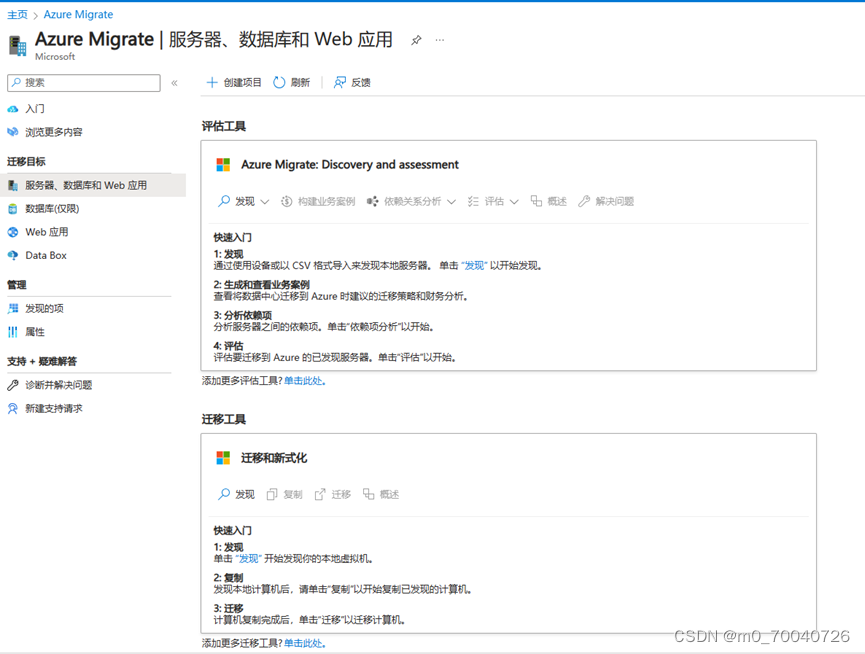This screenshot has width=865, height=654.
Task: Open 属性 under 管理
Action: click(x=35, y=332)
